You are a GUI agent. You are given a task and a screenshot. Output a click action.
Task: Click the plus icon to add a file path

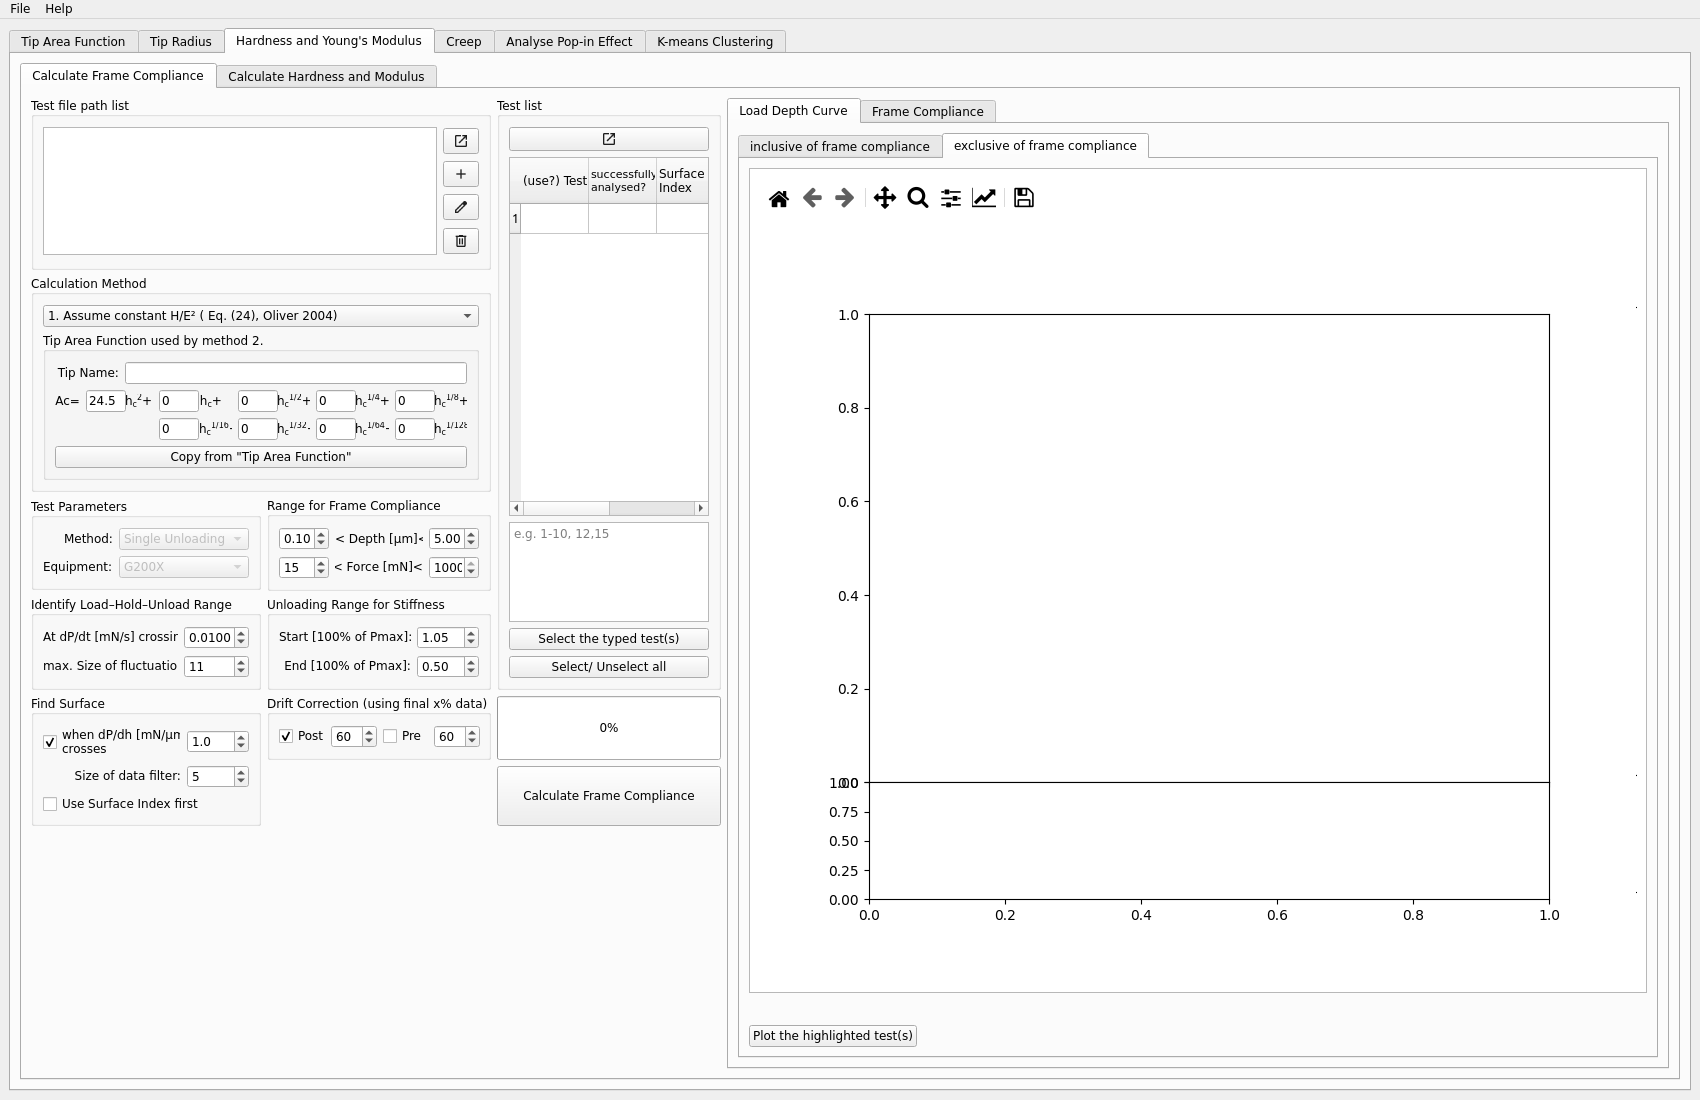tap(460, 174)
